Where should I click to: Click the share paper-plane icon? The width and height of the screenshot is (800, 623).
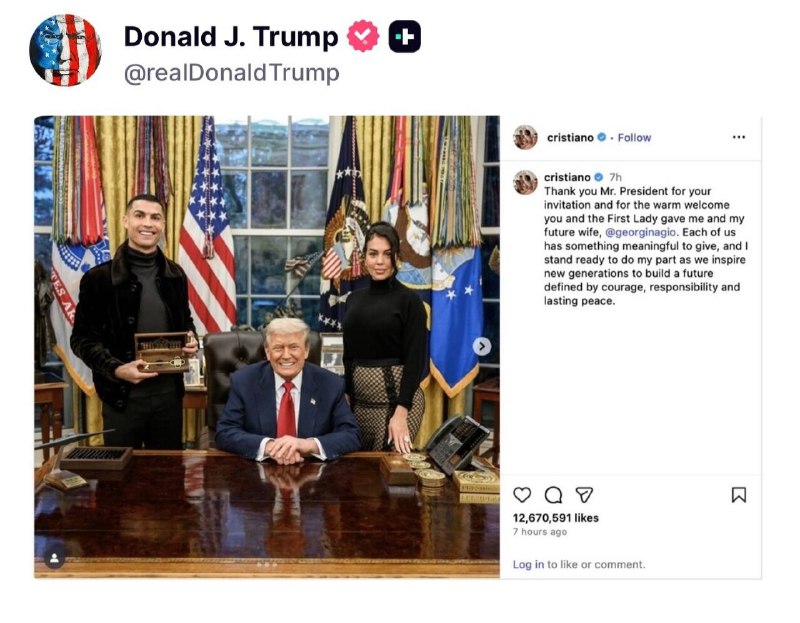tap(584, 494)
